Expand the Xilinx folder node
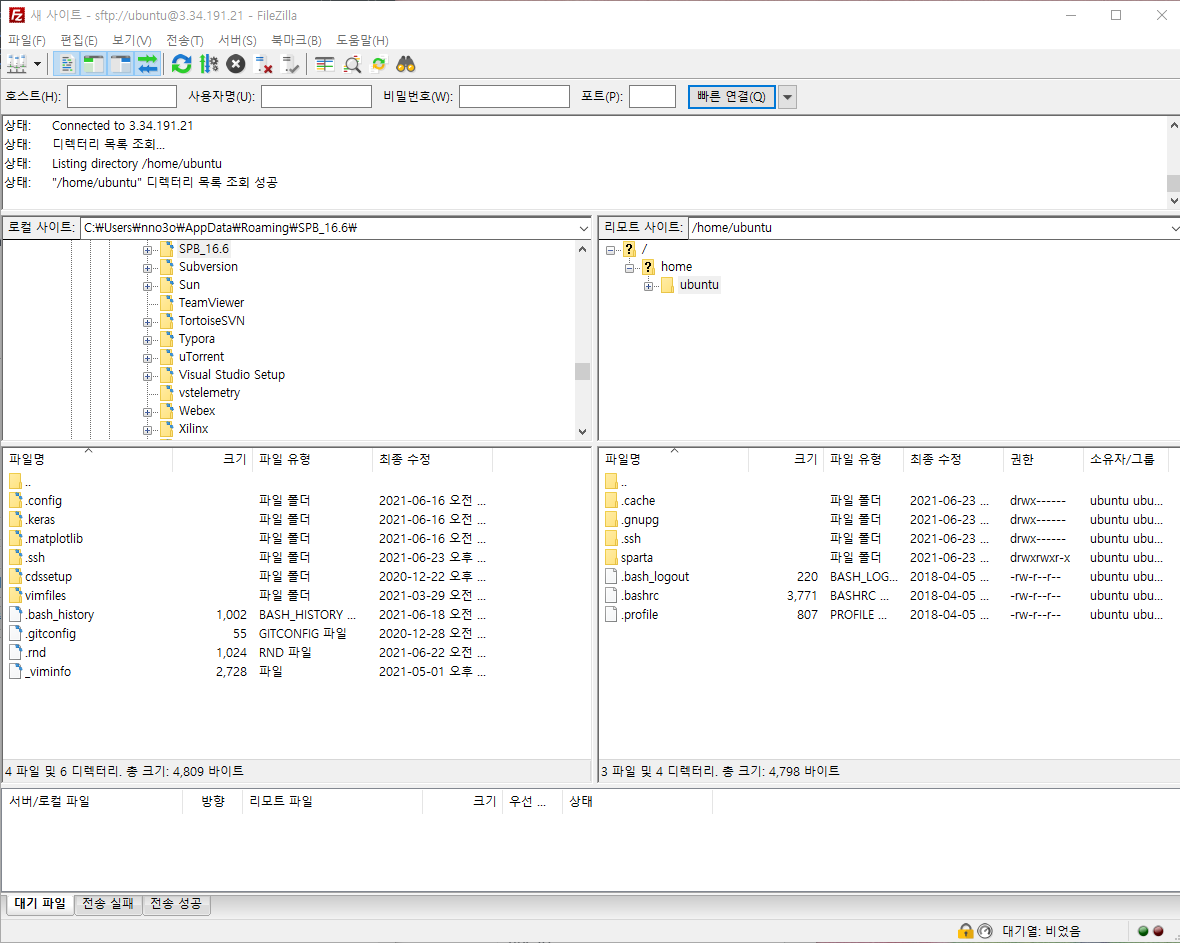 coord(147,430)
